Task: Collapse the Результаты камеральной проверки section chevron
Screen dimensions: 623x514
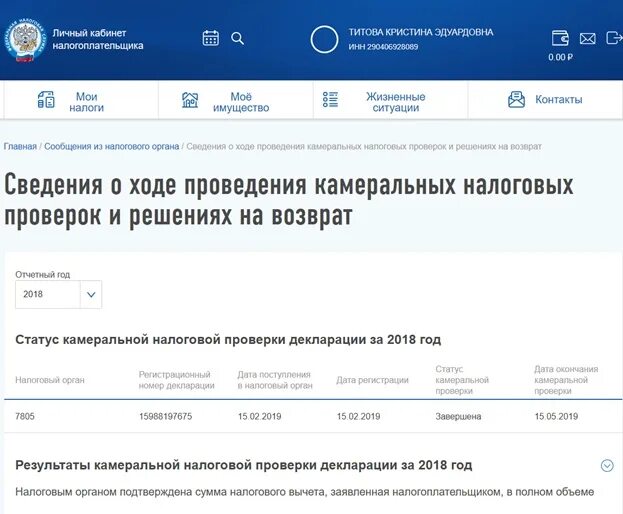Action: coord(607,465)
